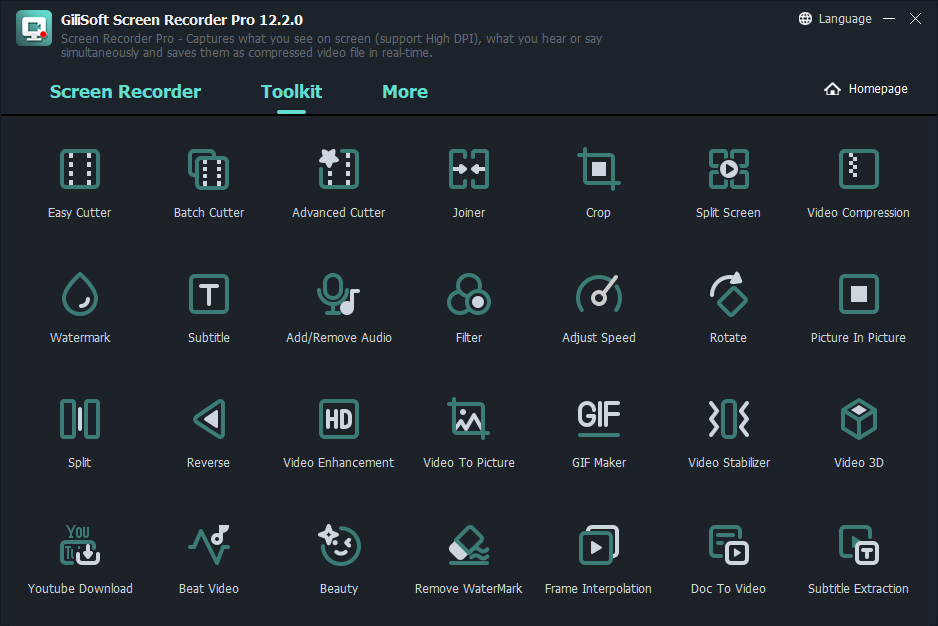The image size is (938, 626).
Task: Go to the Homepage
Action: 866,88
